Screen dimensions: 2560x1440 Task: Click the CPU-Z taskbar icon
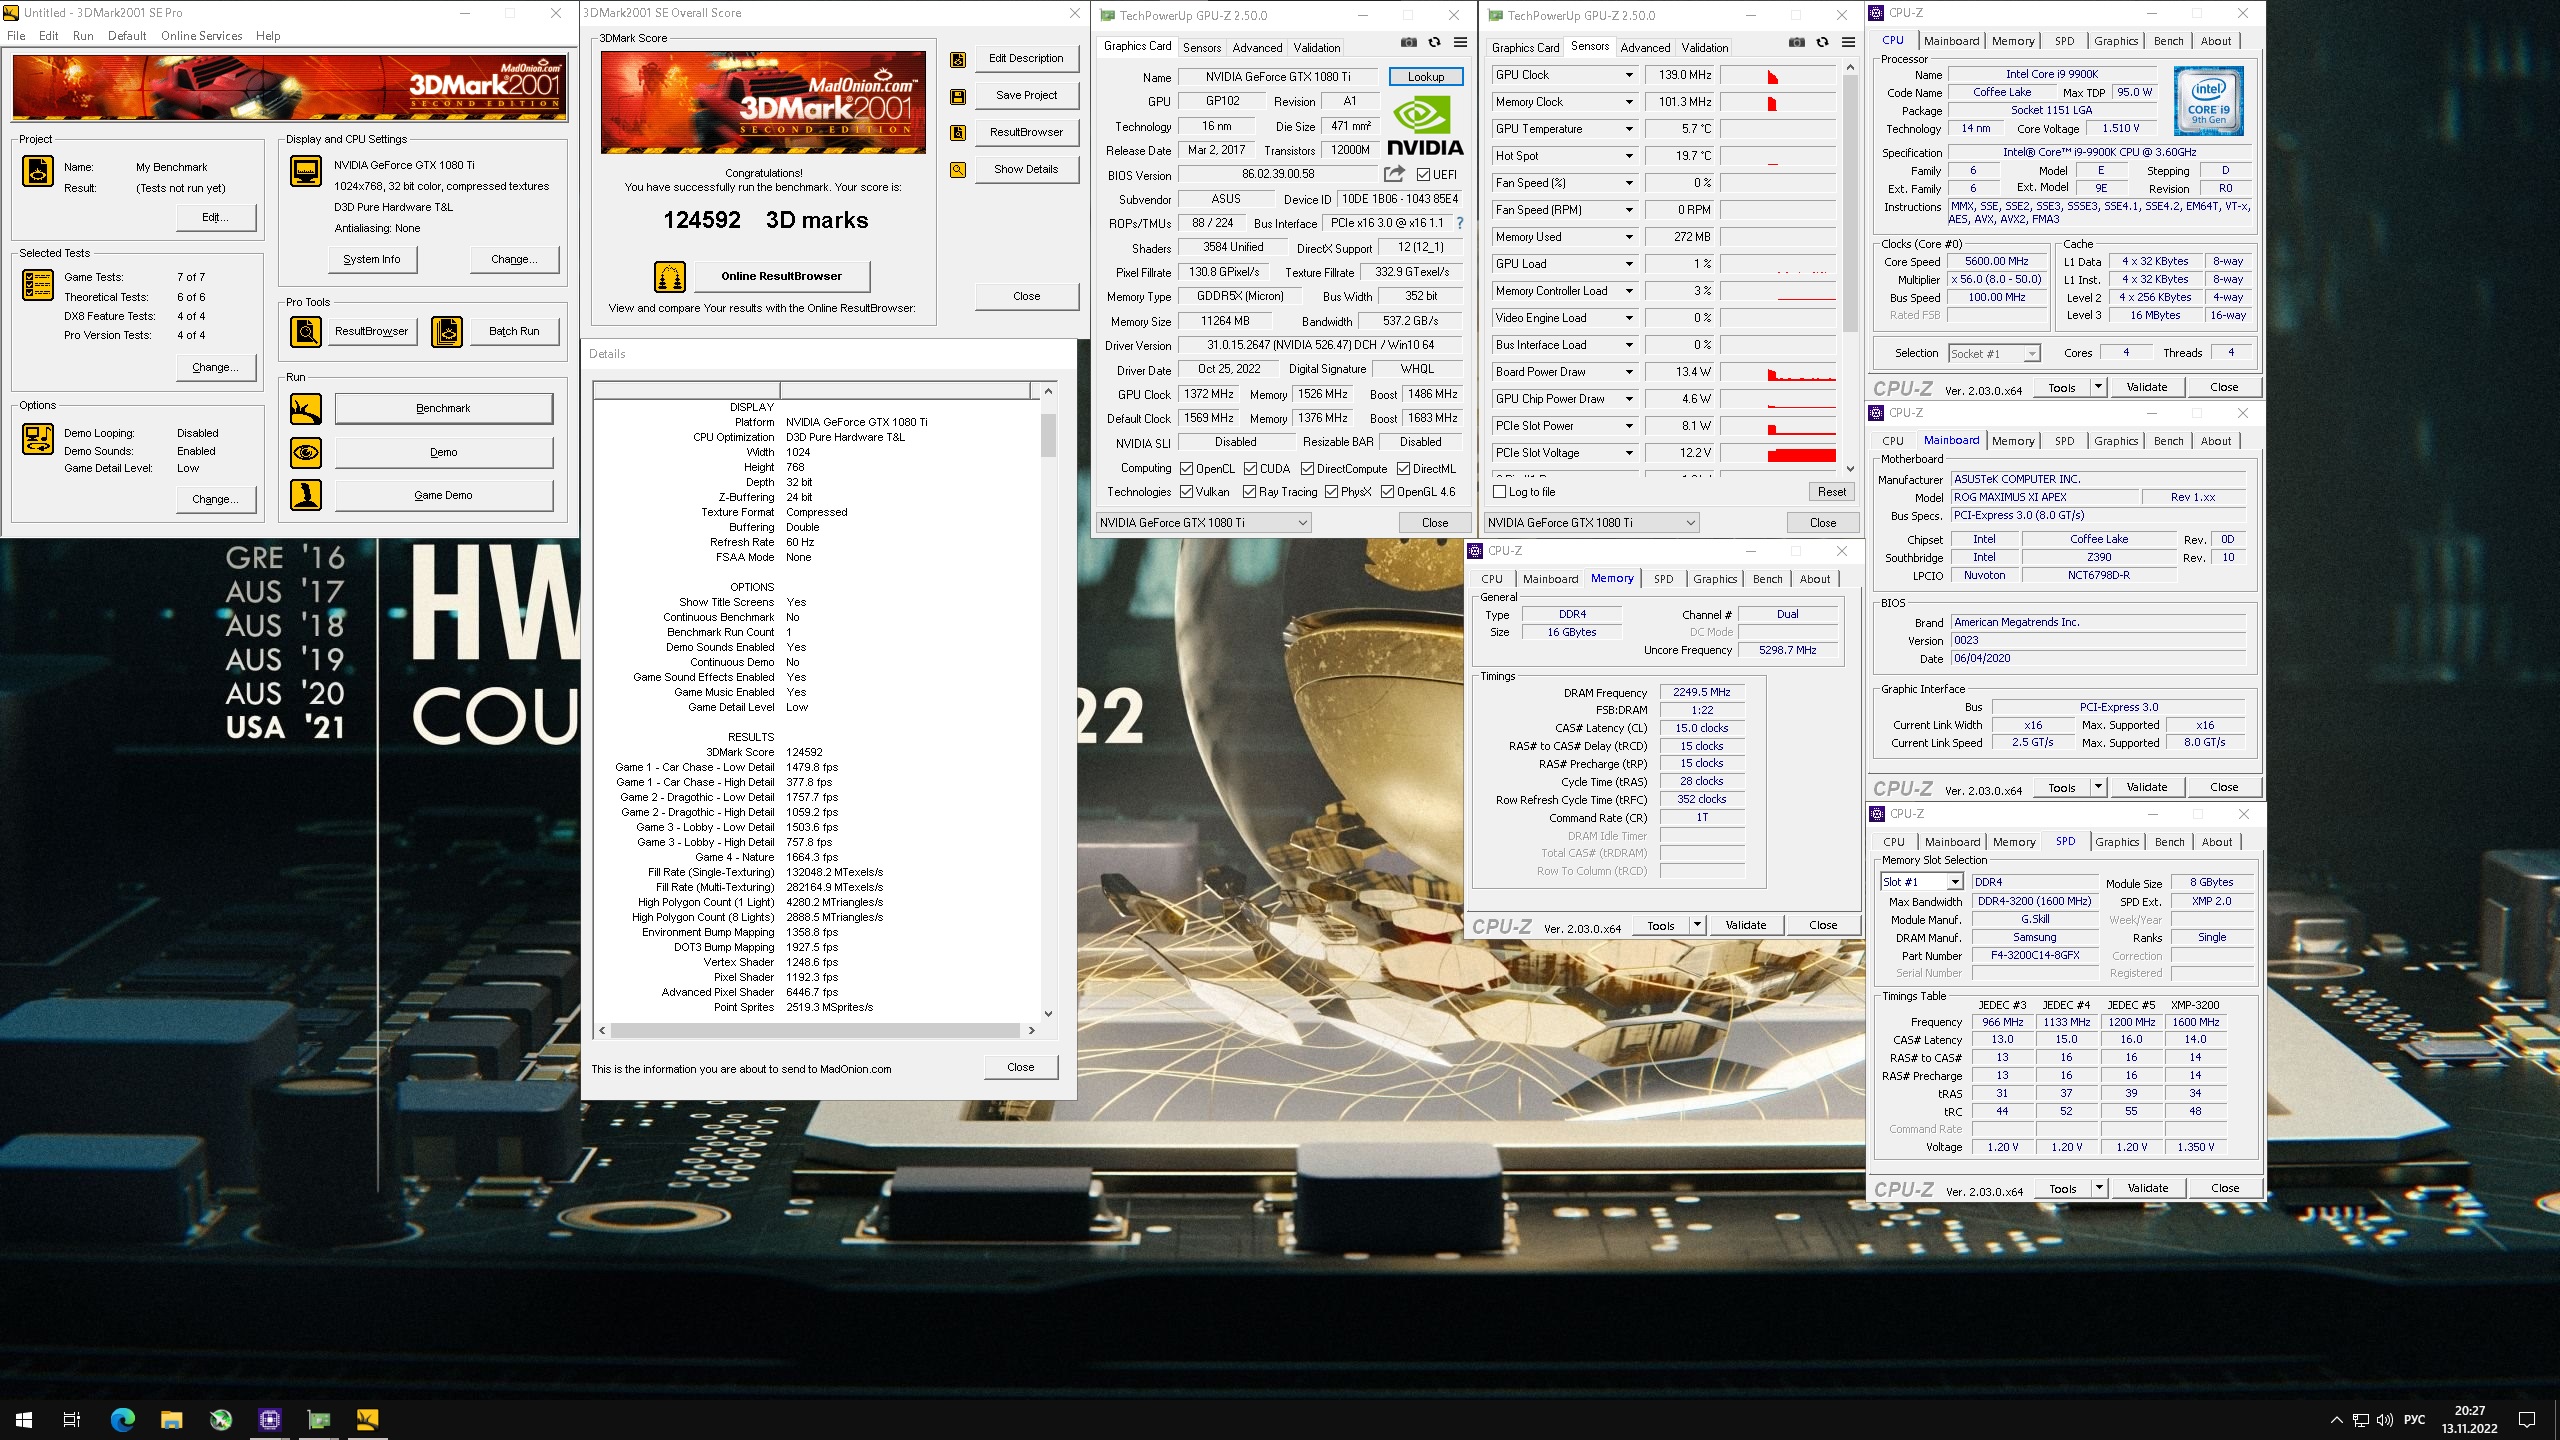[x=270, y=1419]
